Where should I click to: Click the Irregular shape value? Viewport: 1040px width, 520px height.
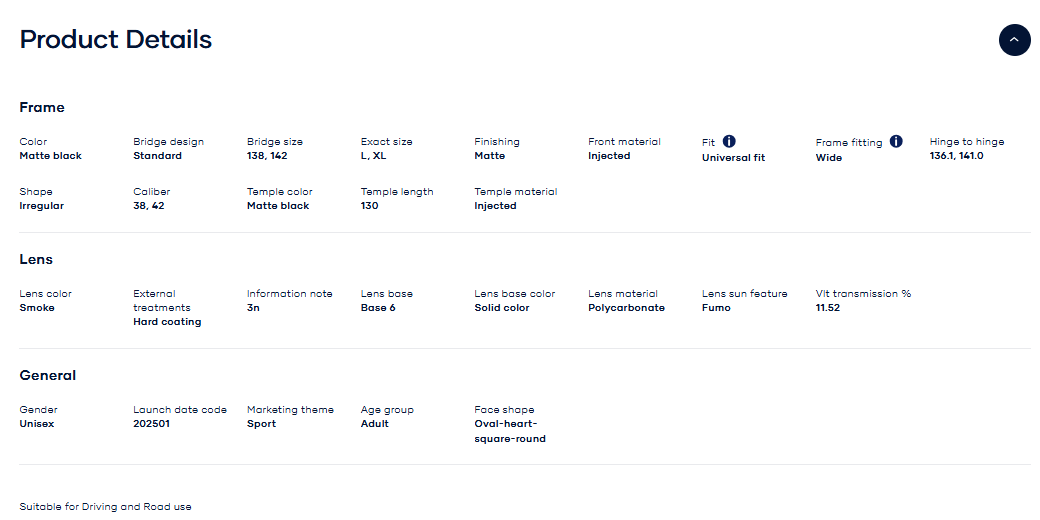[x=41, y=206]
